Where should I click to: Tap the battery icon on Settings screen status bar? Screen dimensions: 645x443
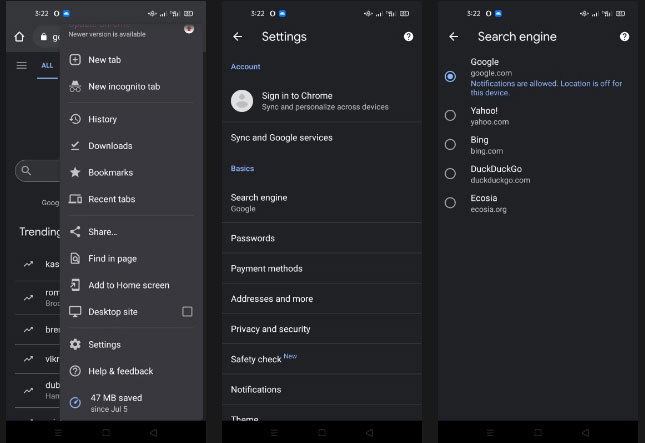[404, 14]
